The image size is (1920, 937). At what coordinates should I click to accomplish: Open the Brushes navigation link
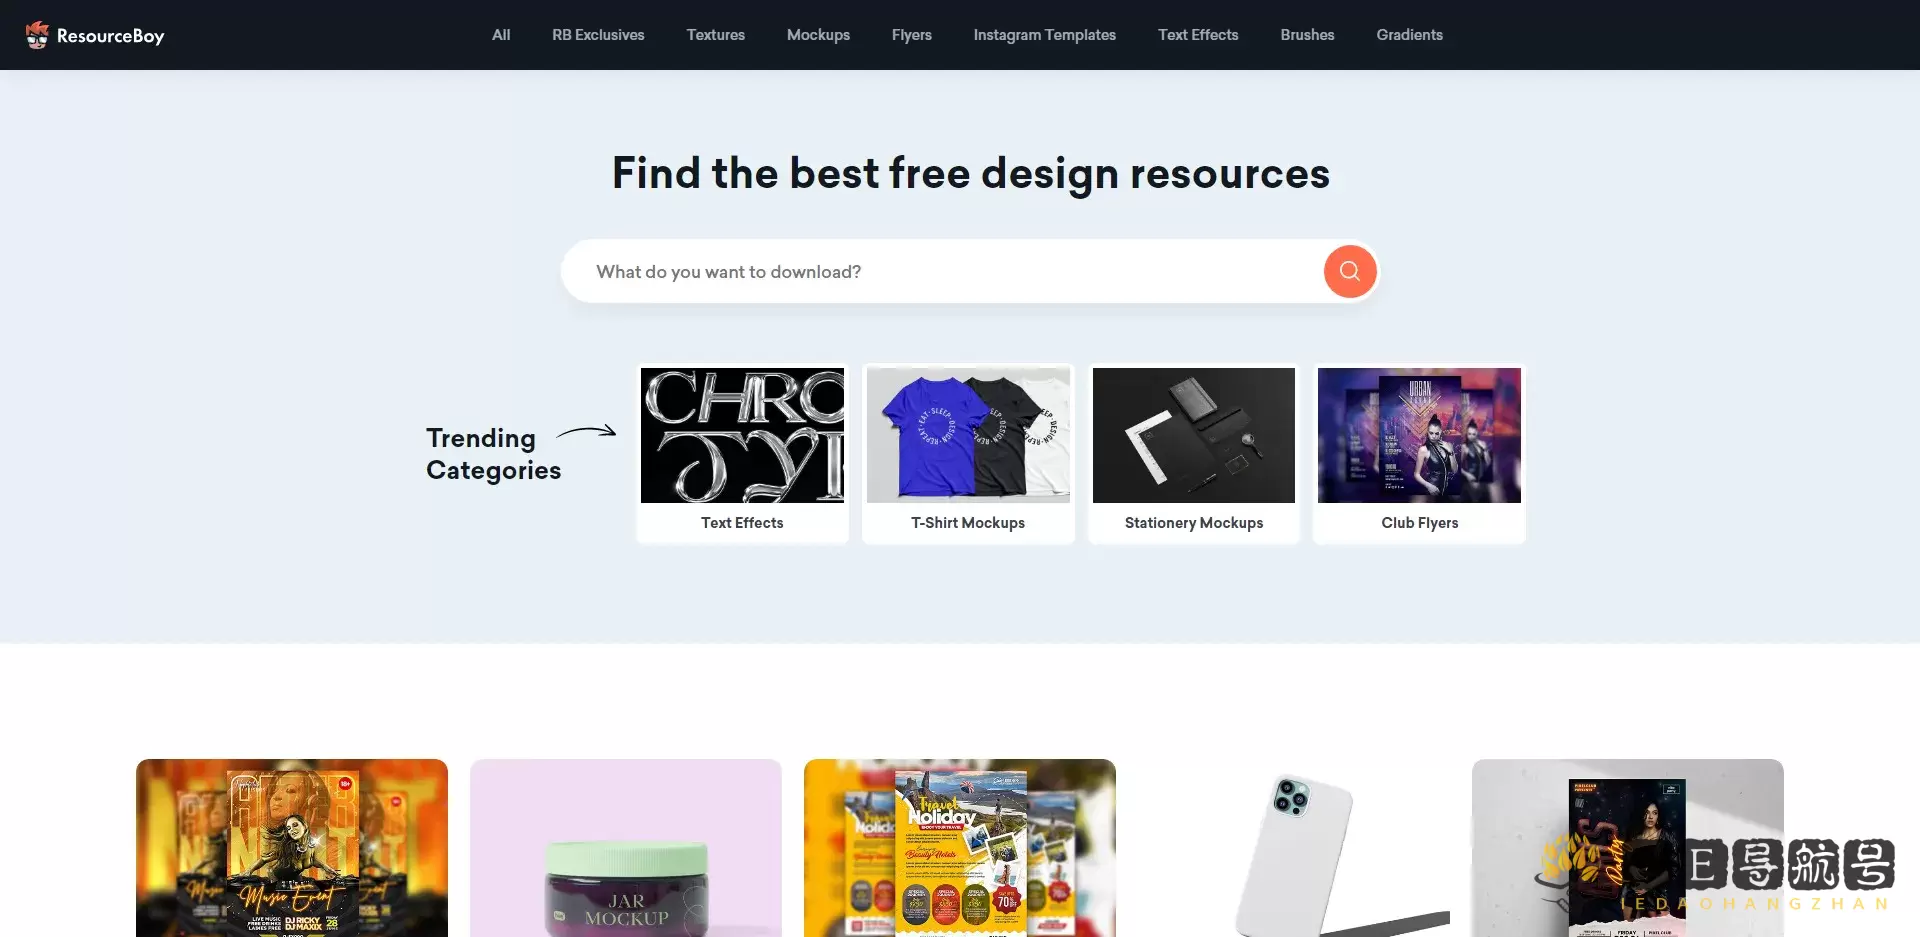[x=1307, y=35]
